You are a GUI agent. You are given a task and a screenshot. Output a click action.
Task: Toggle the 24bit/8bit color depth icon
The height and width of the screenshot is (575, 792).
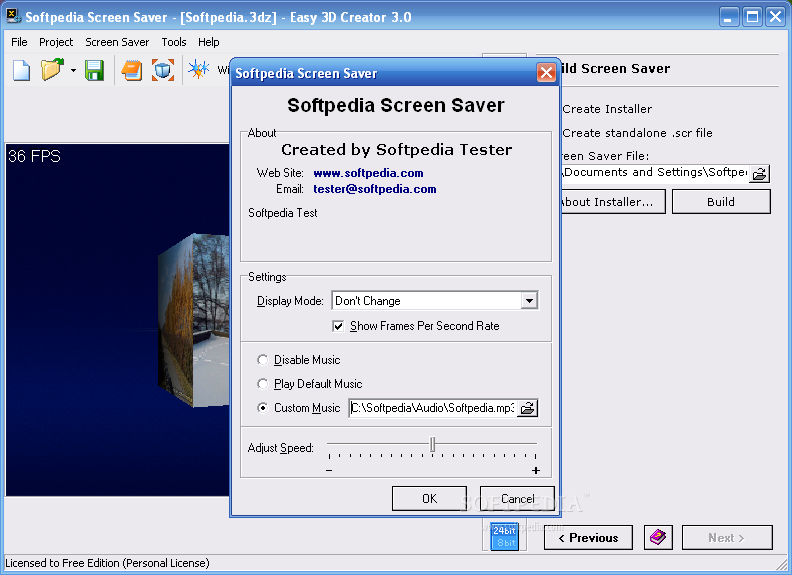point(504,537)
